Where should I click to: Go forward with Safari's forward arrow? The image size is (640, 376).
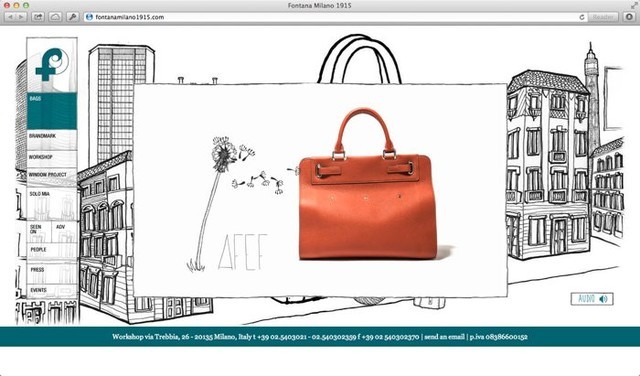click(x=22, y=17)
